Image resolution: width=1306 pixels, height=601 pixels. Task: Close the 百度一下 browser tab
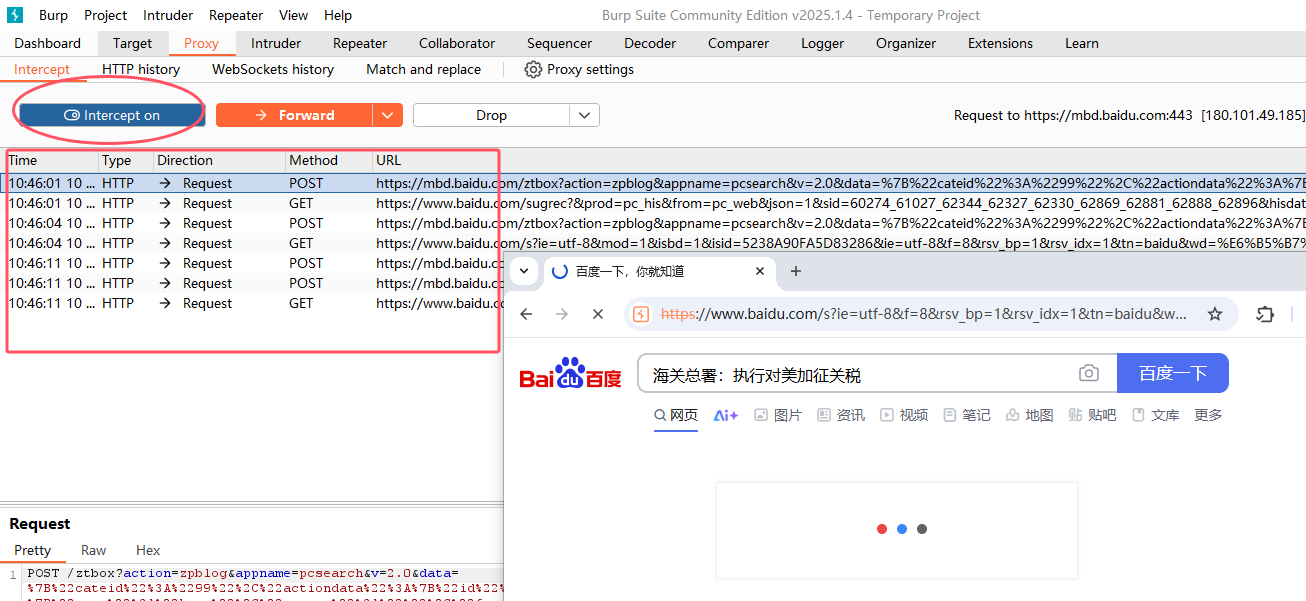pos(760,271)
